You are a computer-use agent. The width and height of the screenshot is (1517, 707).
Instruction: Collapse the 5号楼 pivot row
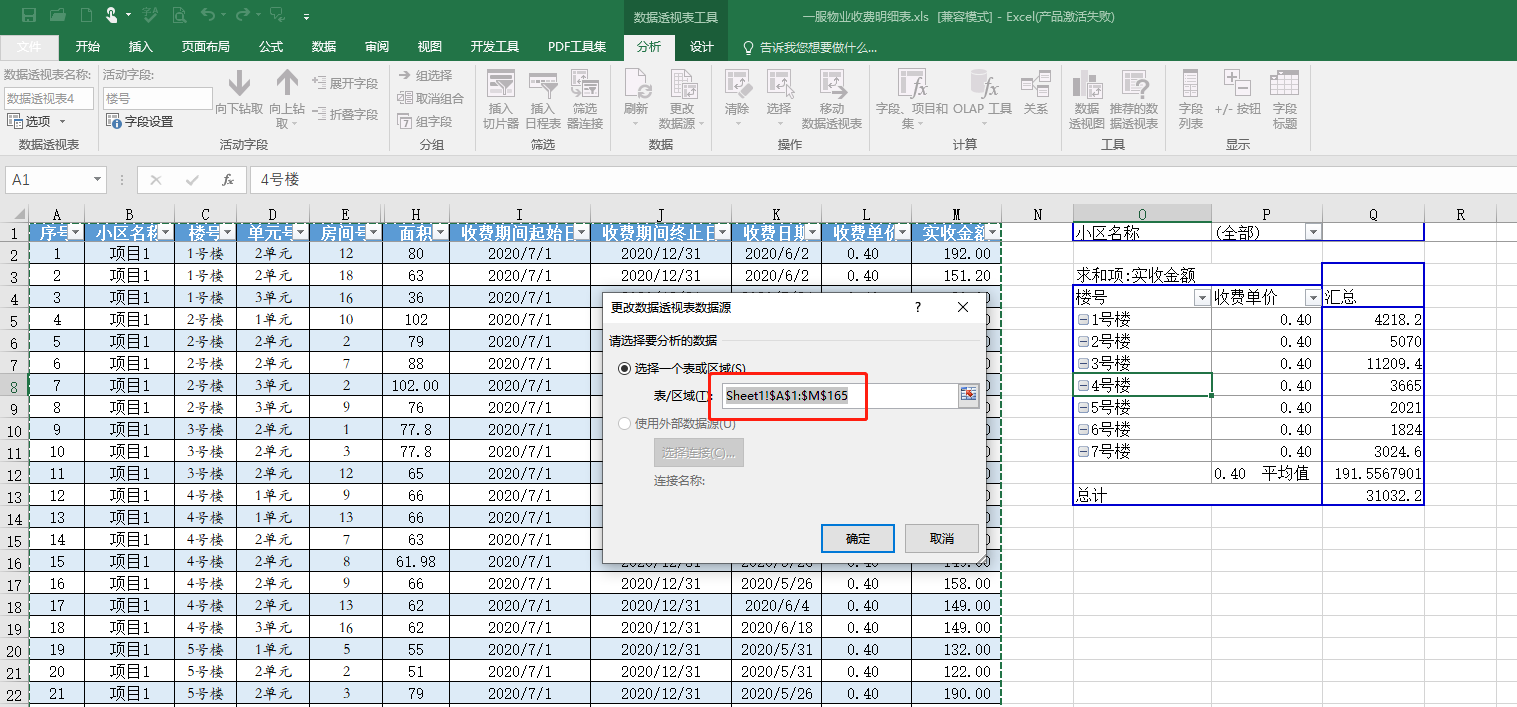pos(1083,408)
